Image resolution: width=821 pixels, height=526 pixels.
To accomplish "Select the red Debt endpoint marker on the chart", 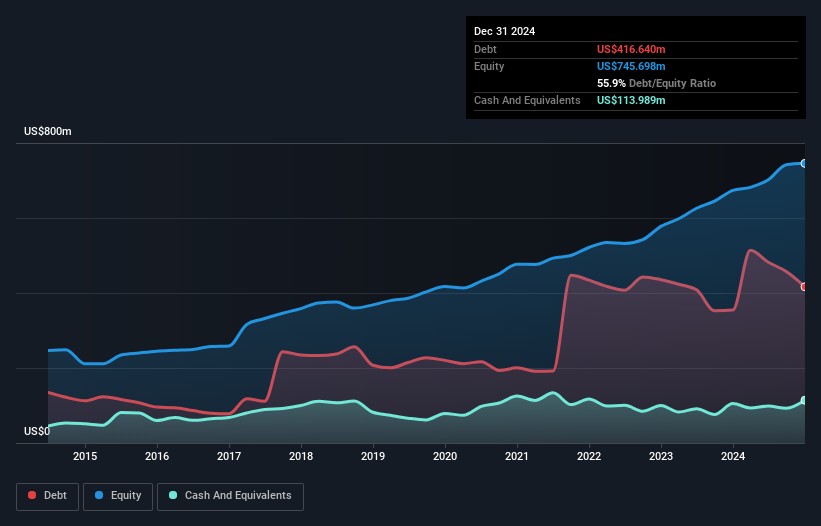I will pos(803,287).
